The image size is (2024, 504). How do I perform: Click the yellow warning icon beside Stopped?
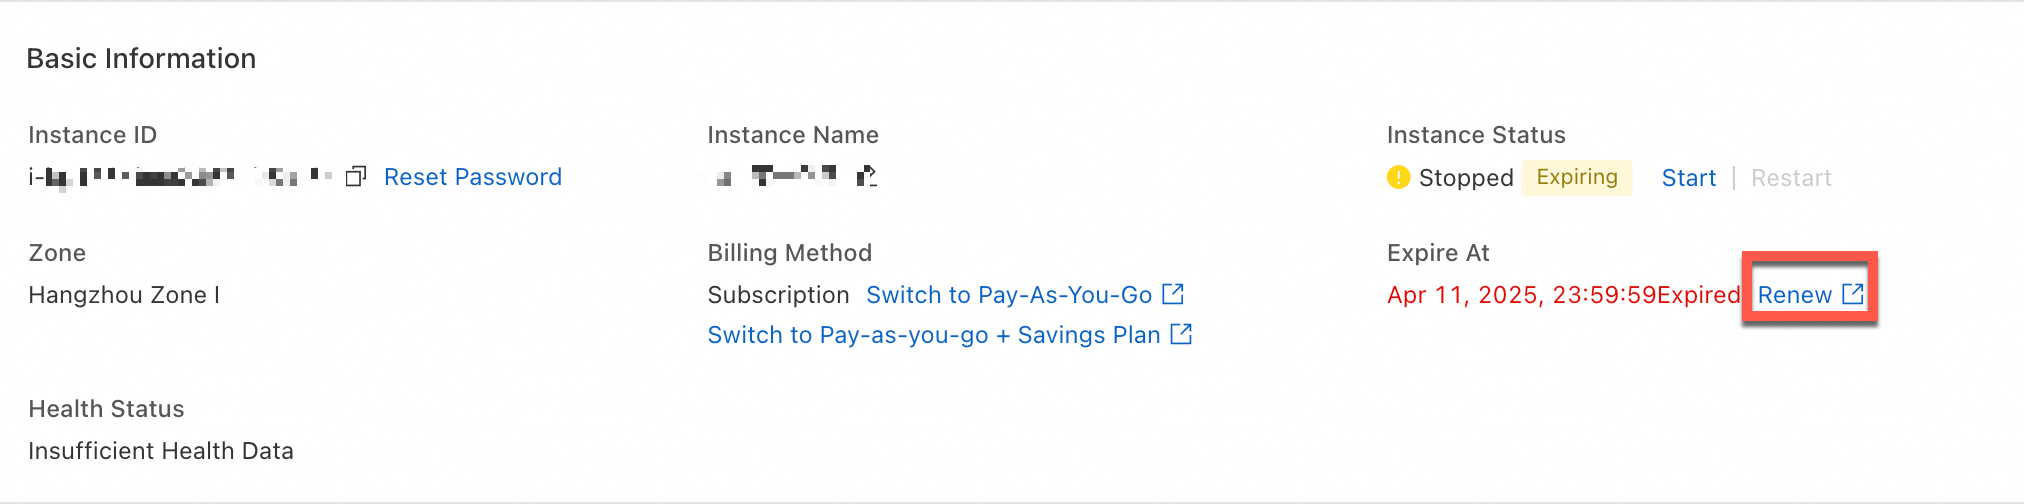[1398, 178]
